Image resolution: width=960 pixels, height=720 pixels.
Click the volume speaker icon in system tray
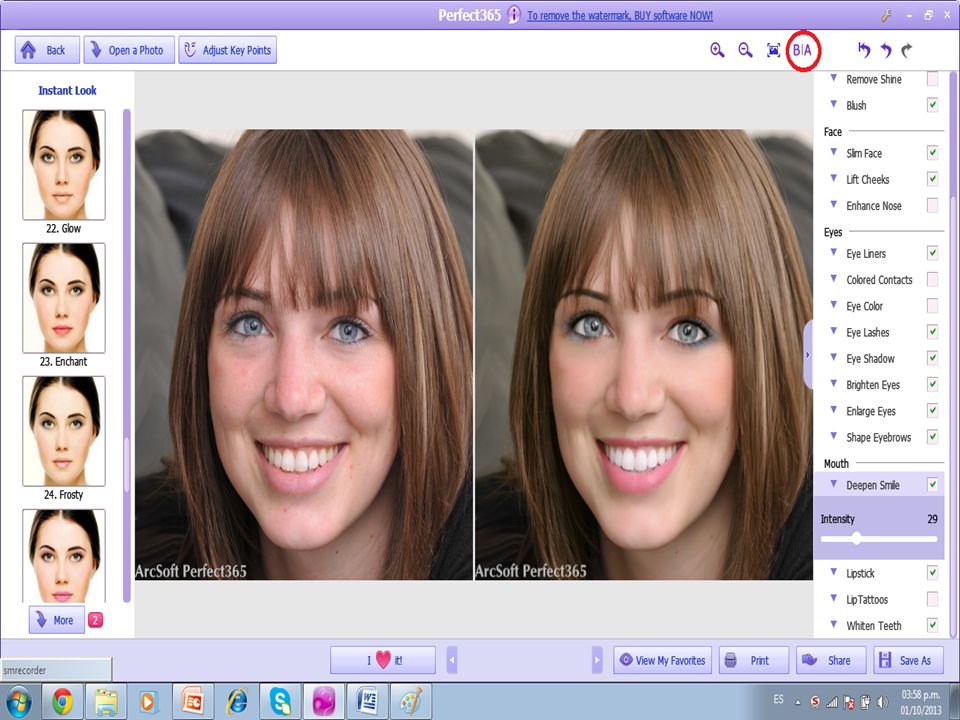tap(882, 702)
